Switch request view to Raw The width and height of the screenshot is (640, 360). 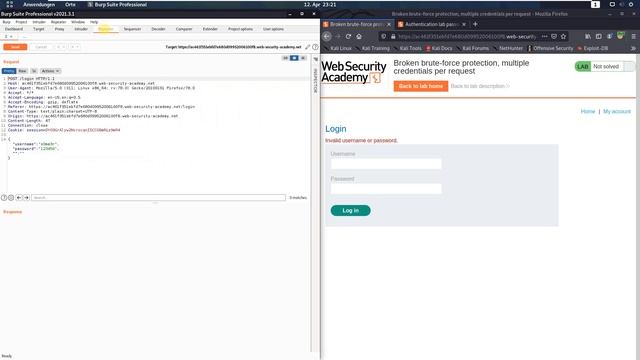click(x=22, y=71)
